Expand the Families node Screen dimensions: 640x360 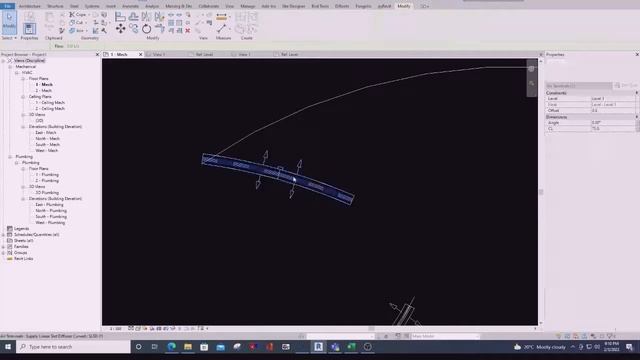4,247
